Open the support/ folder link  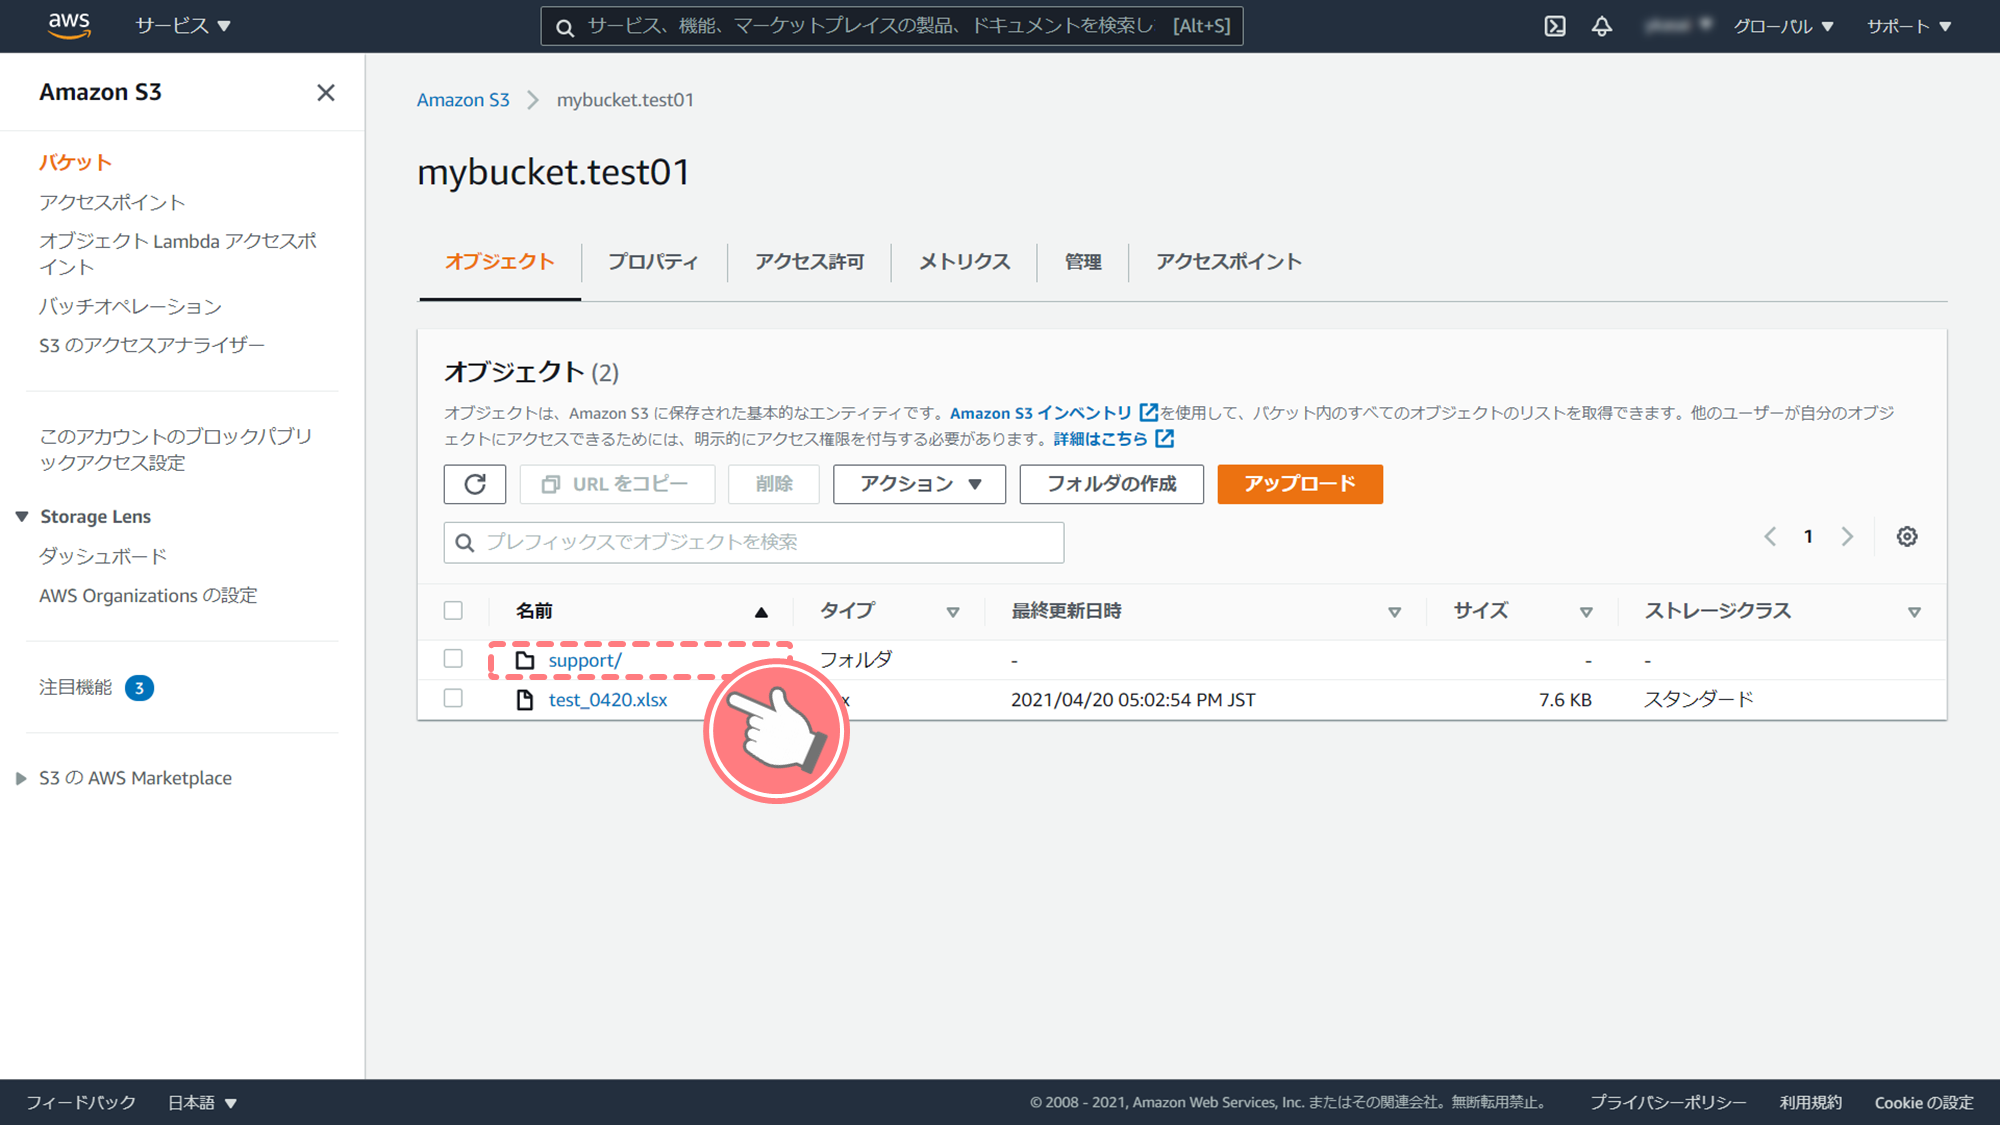pos(585,660)
